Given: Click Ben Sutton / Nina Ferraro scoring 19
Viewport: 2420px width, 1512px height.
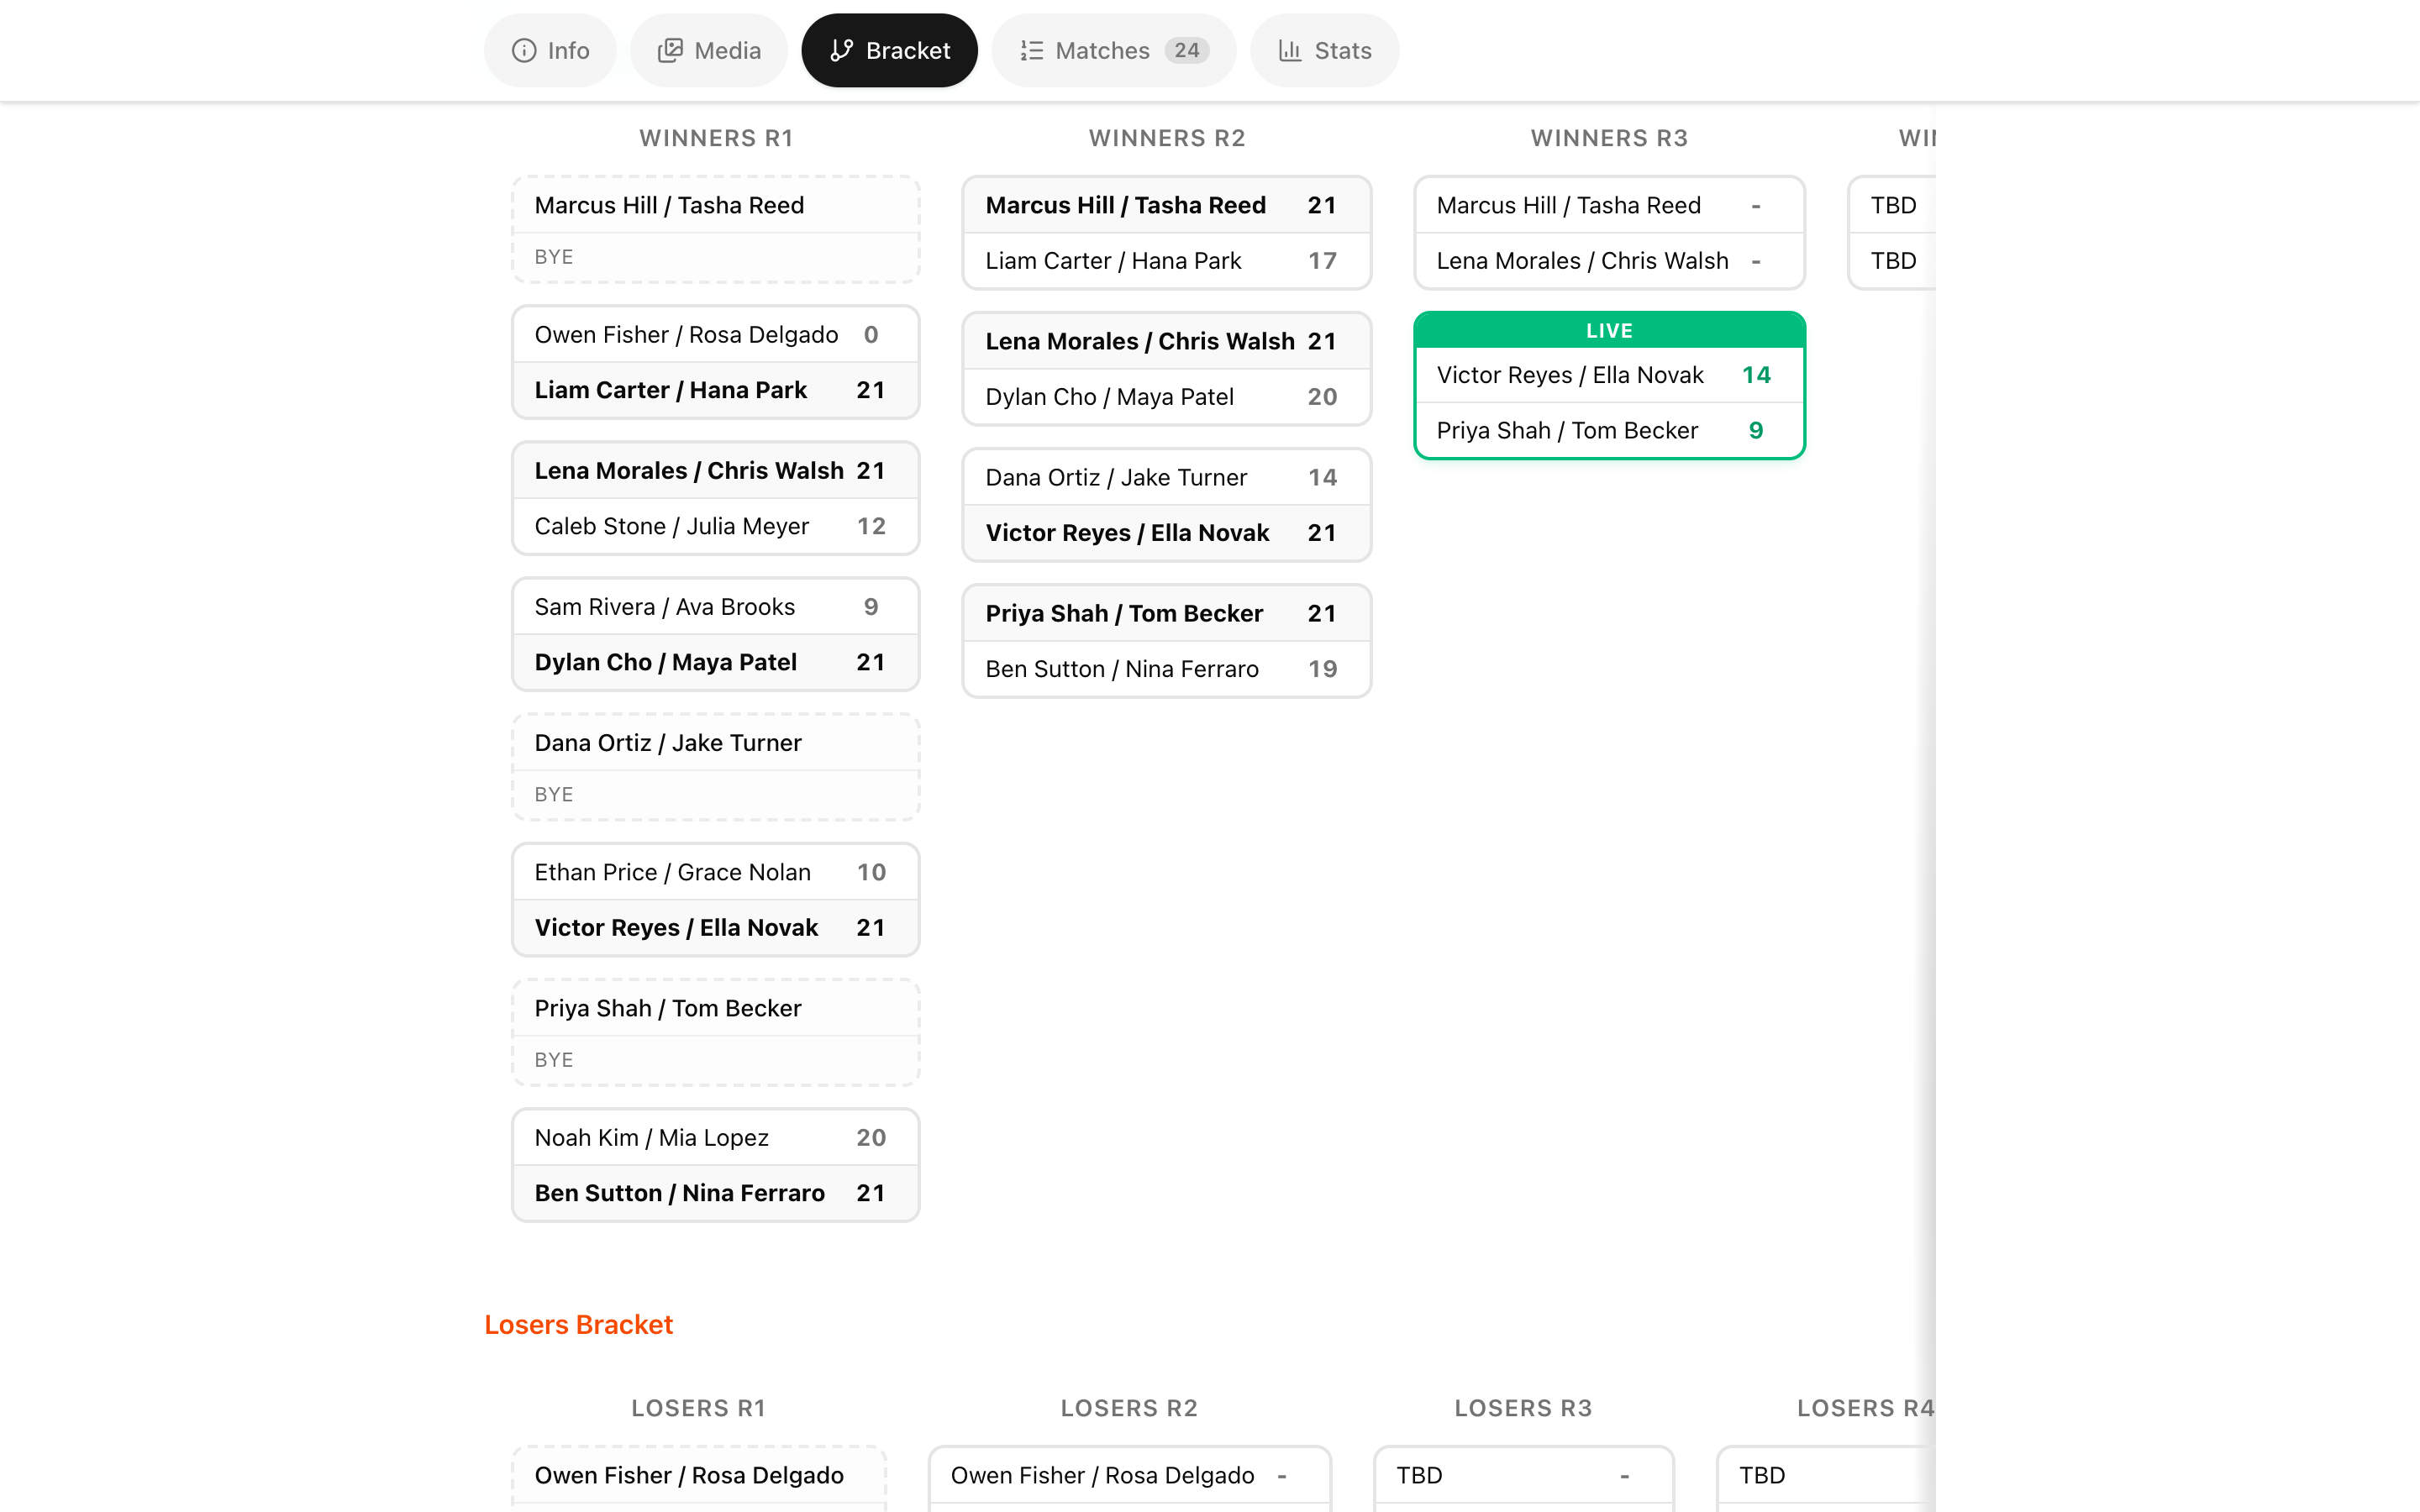Looking at the screenshot, I should tap(1166, 669).
